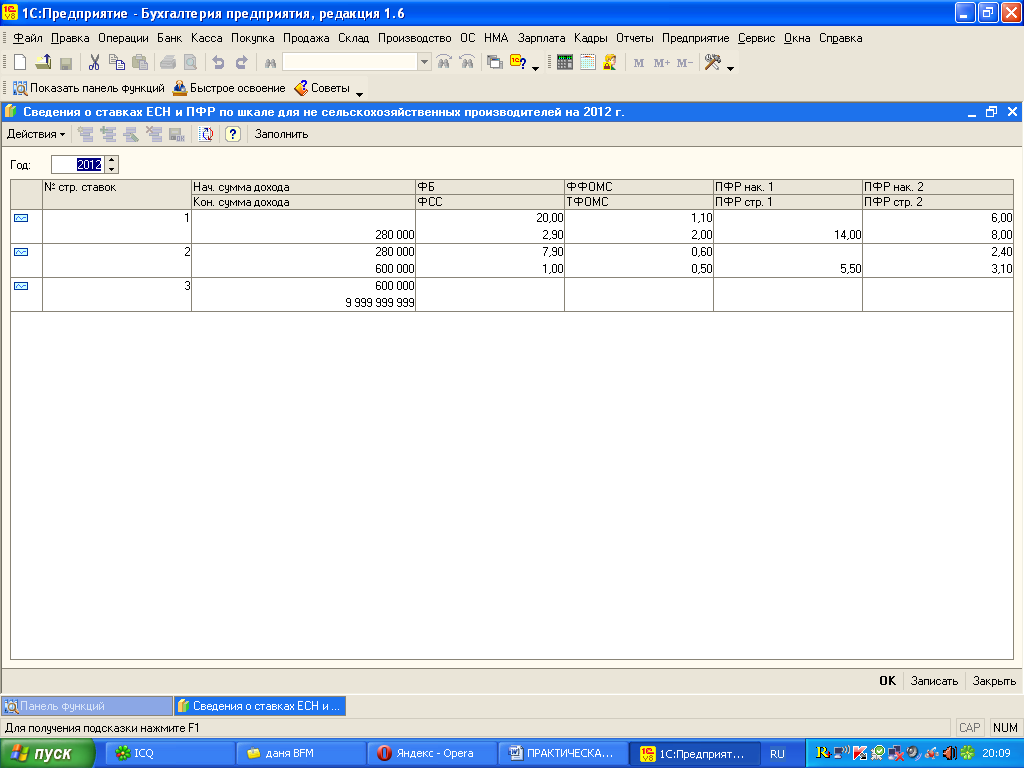Screen dimensions: 1024x768
Task: Click the Закрыть button
Action: [x=994, y=680]
